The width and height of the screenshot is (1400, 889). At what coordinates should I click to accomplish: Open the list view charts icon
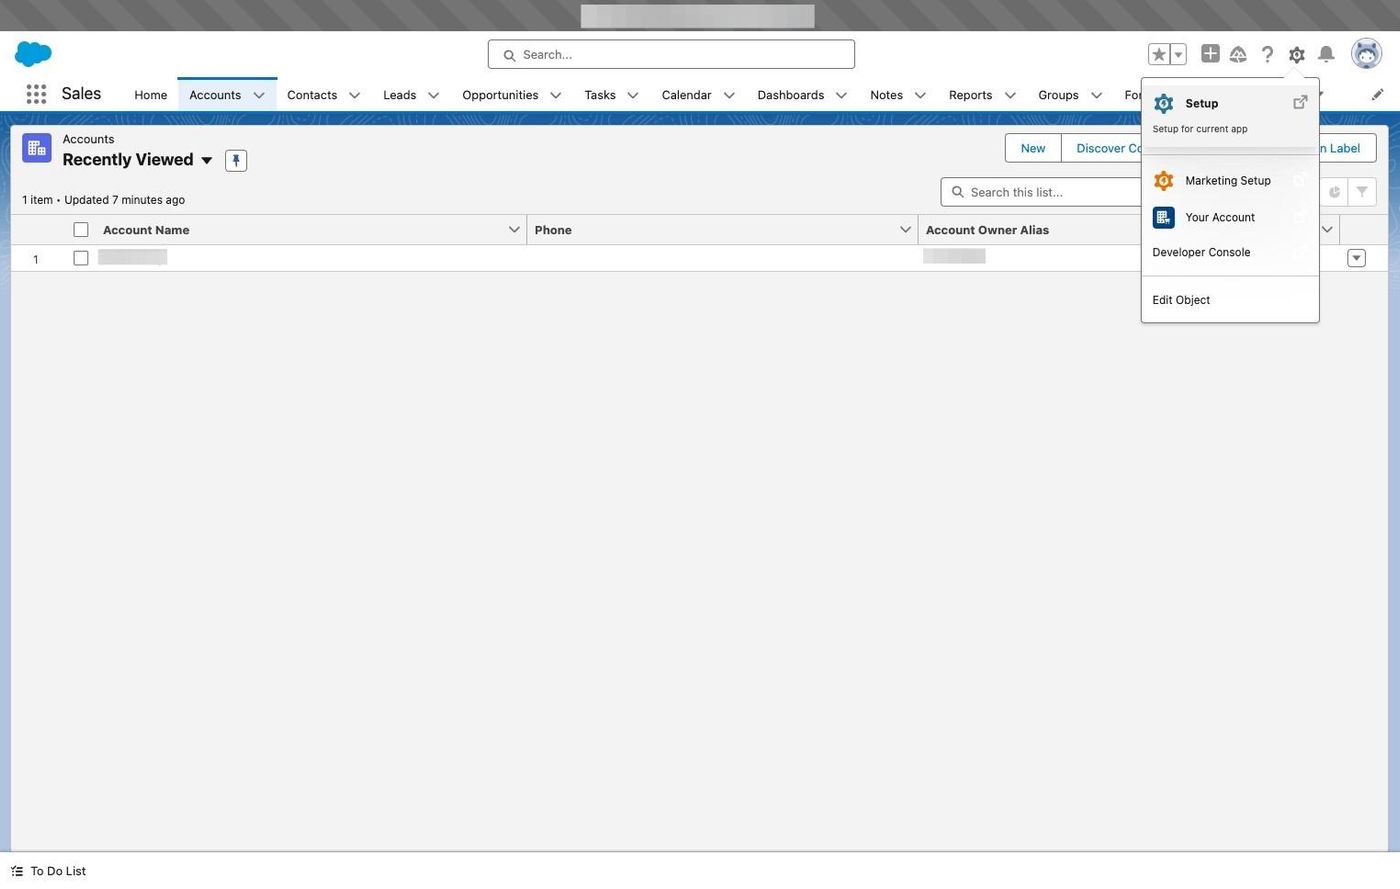(1334, 192)
